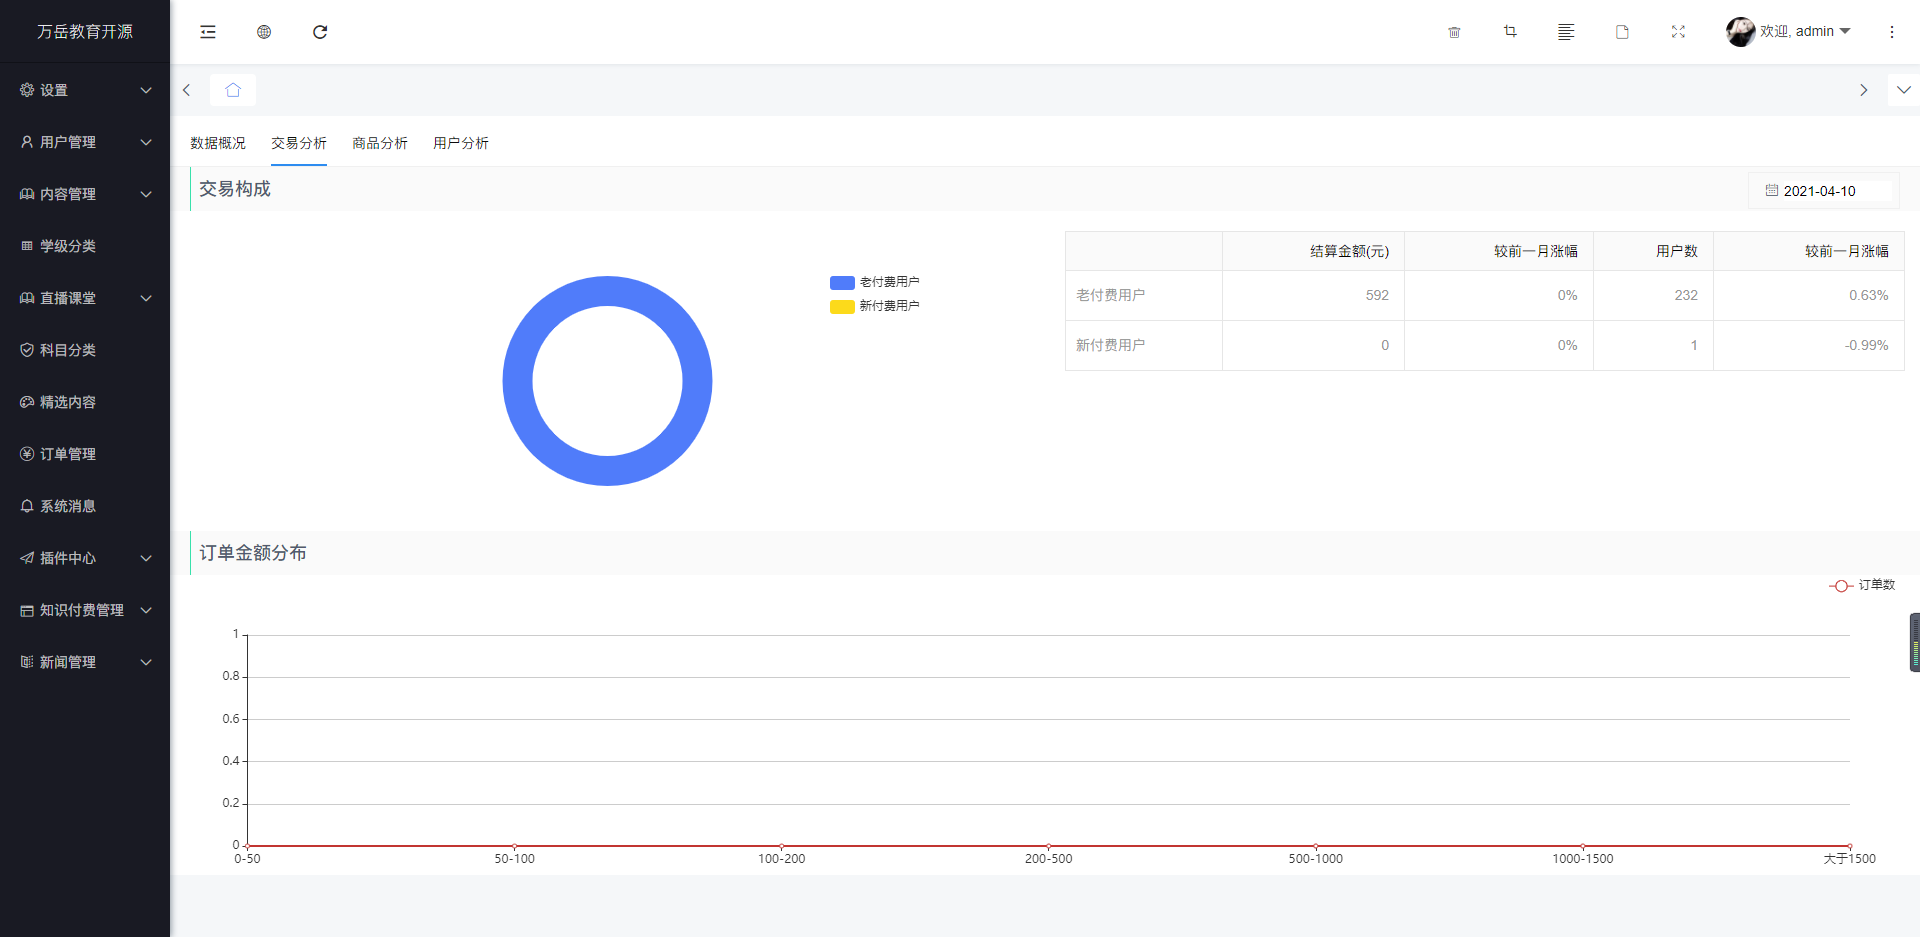Go to home tab icon
The height and width of the screenshot is (937, 1920).
pos(233,90)
